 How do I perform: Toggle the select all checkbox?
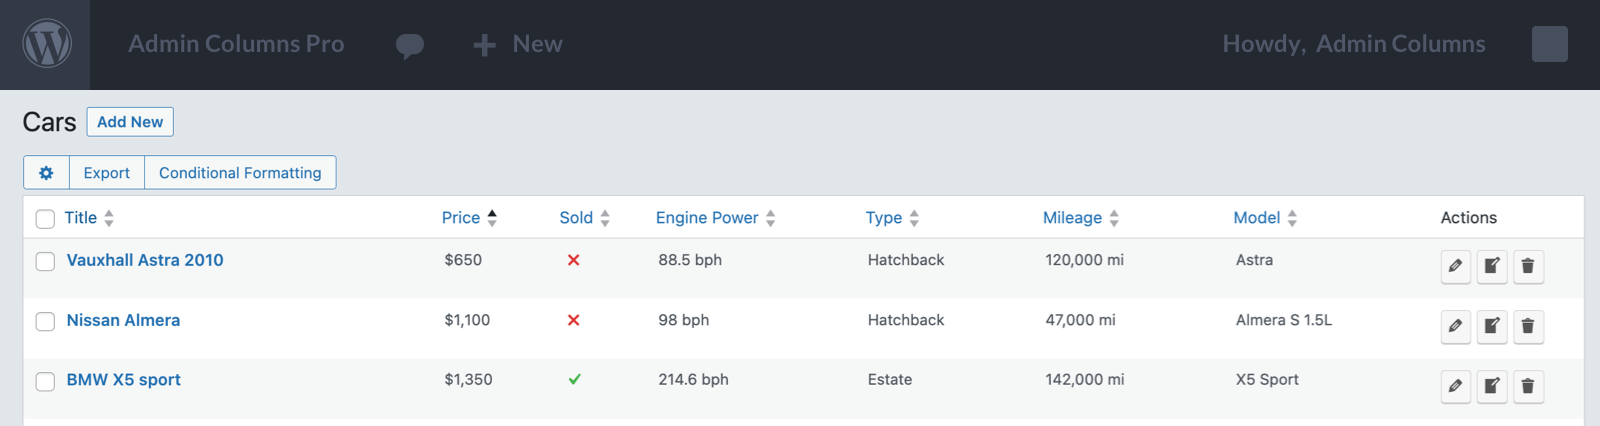[45, 219]
